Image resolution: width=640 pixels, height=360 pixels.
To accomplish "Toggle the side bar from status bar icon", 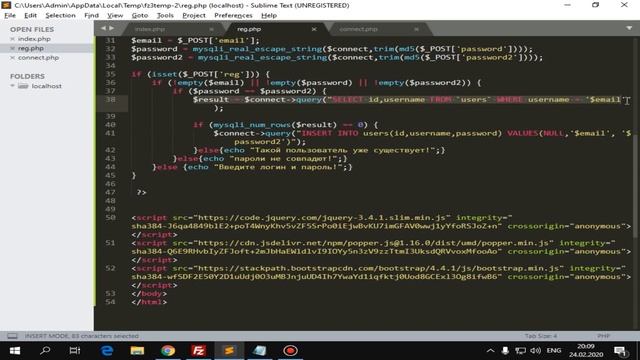I will (12, 336).
